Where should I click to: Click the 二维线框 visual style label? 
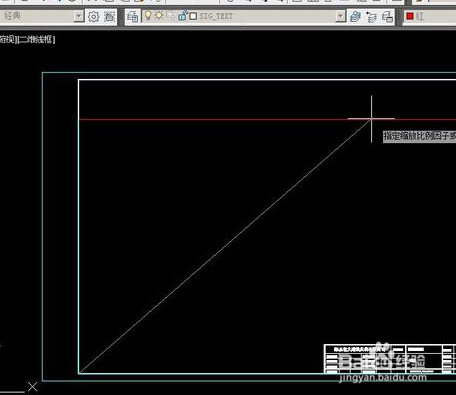coord(37,39)
